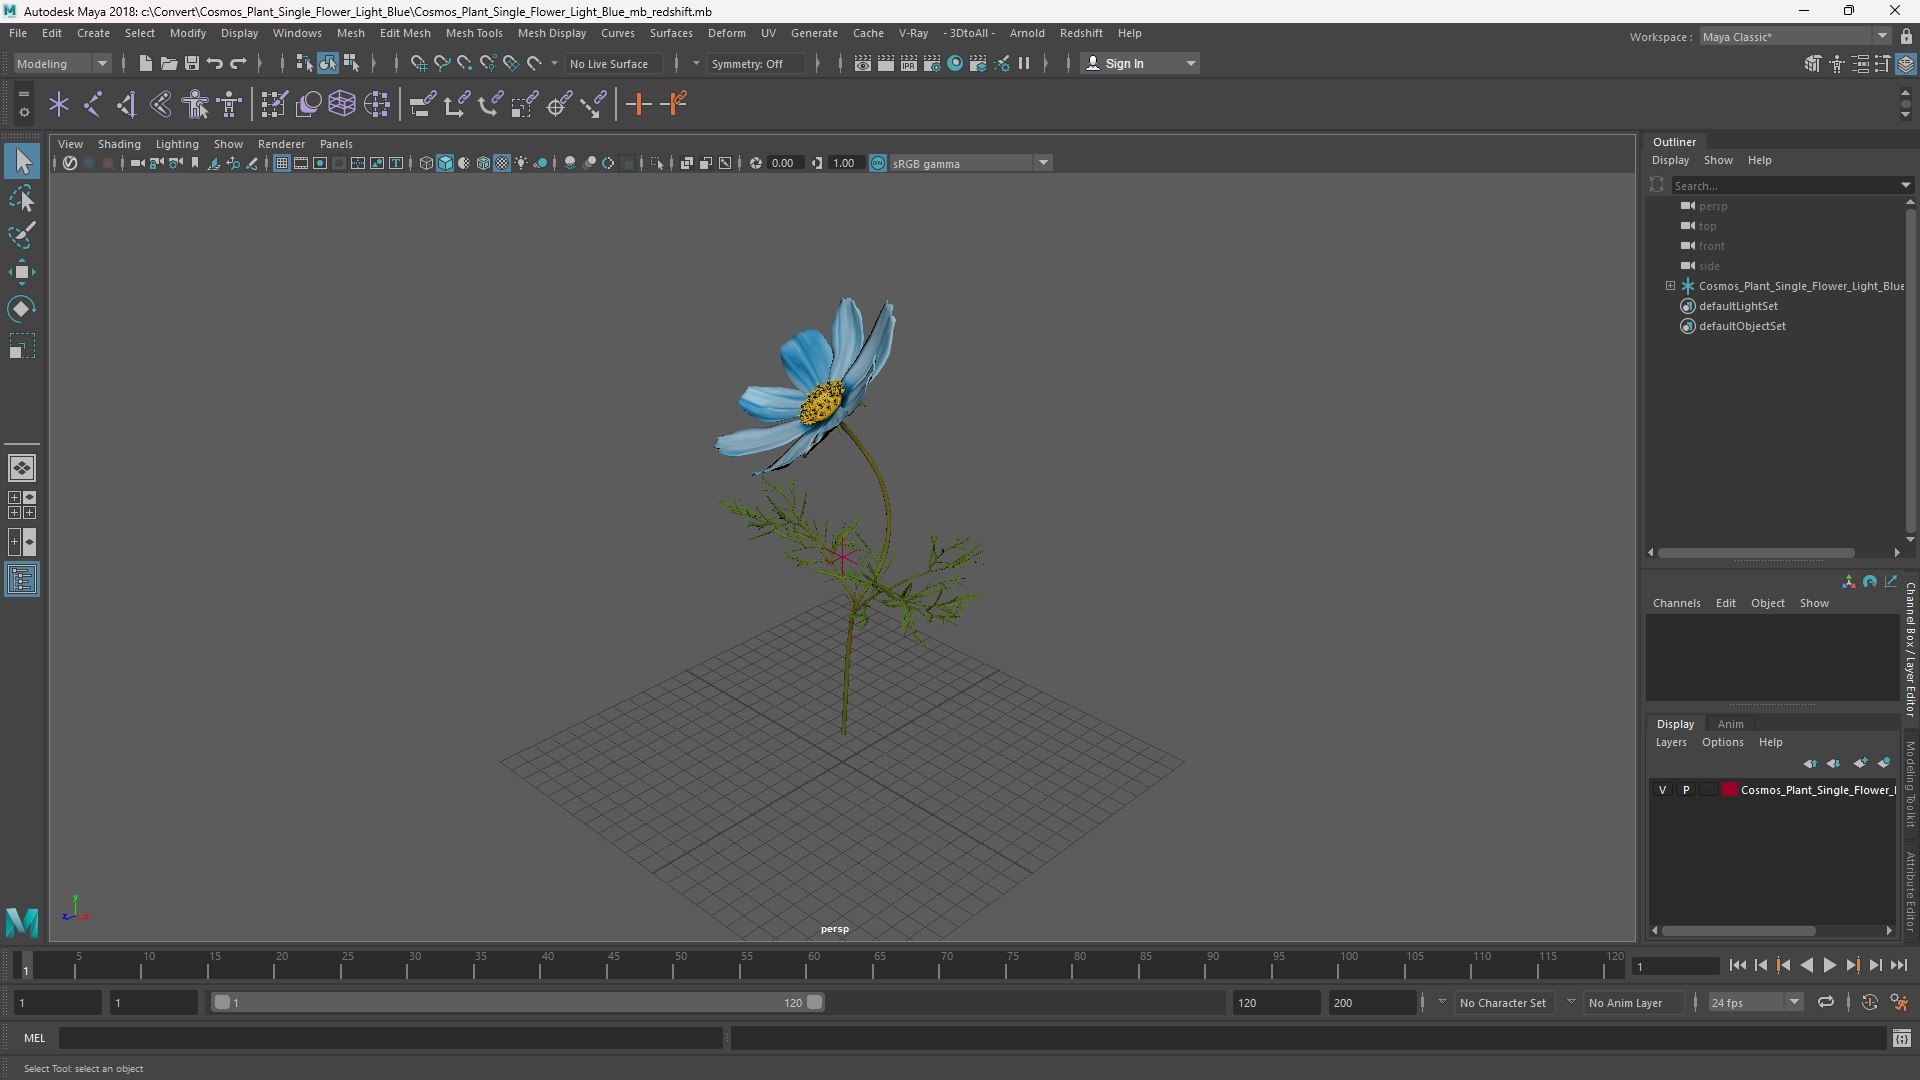Image resolution: width=1920 pixels, height=1080 pixels.
Task: Choose the Paint selection tool
Action: pos(22,235)
